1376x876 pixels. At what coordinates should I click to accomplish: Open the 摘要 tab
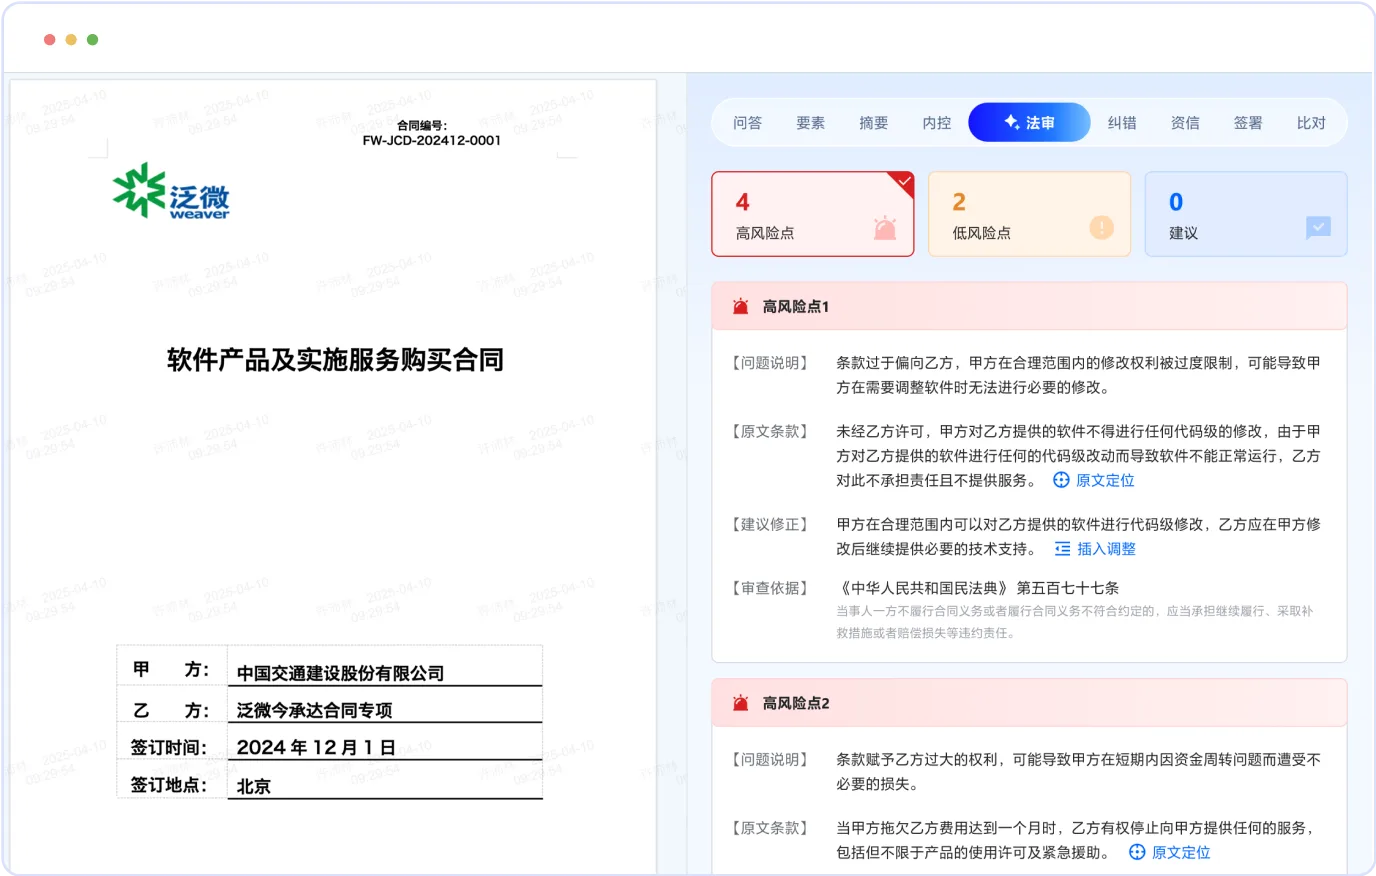[x=873, y=123]
